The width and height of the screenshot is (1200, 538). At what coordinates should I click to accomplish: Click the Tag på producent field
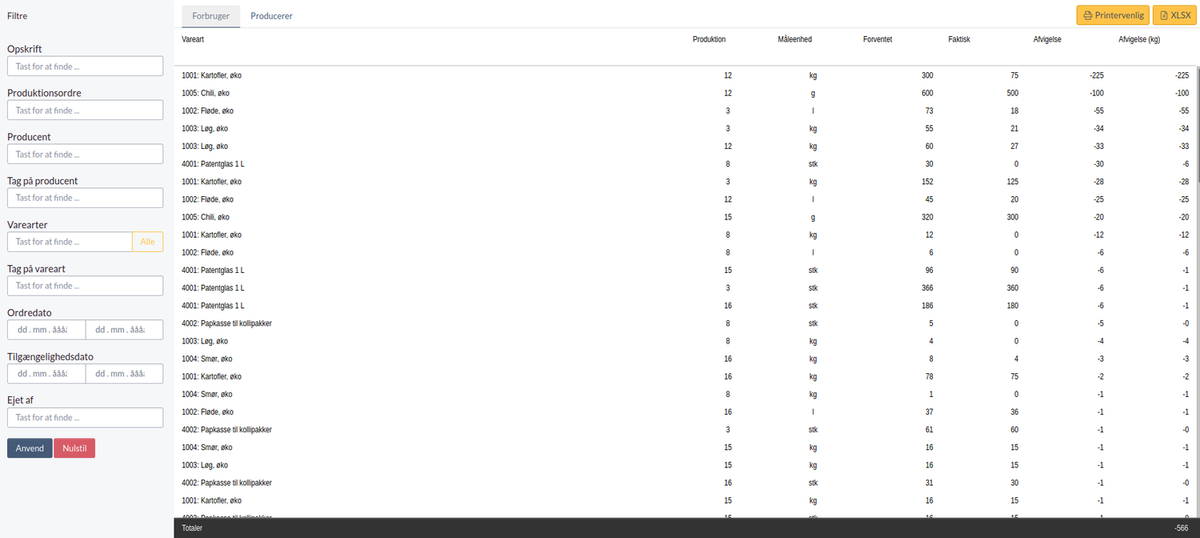[x=85, y=198]
